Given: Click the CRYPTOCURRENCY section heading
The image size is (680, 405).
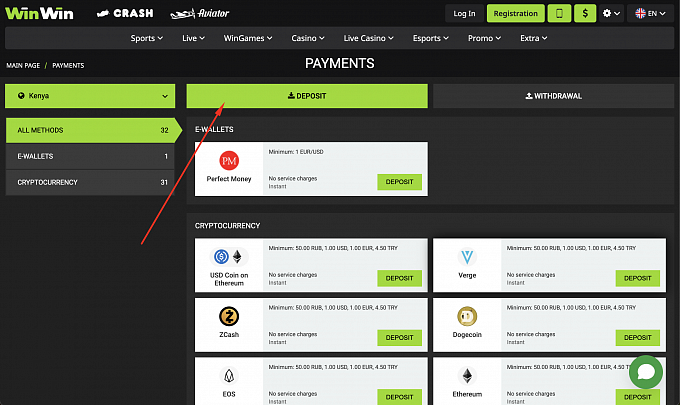Looking at the screenshot, I should [x=227, y=225].
